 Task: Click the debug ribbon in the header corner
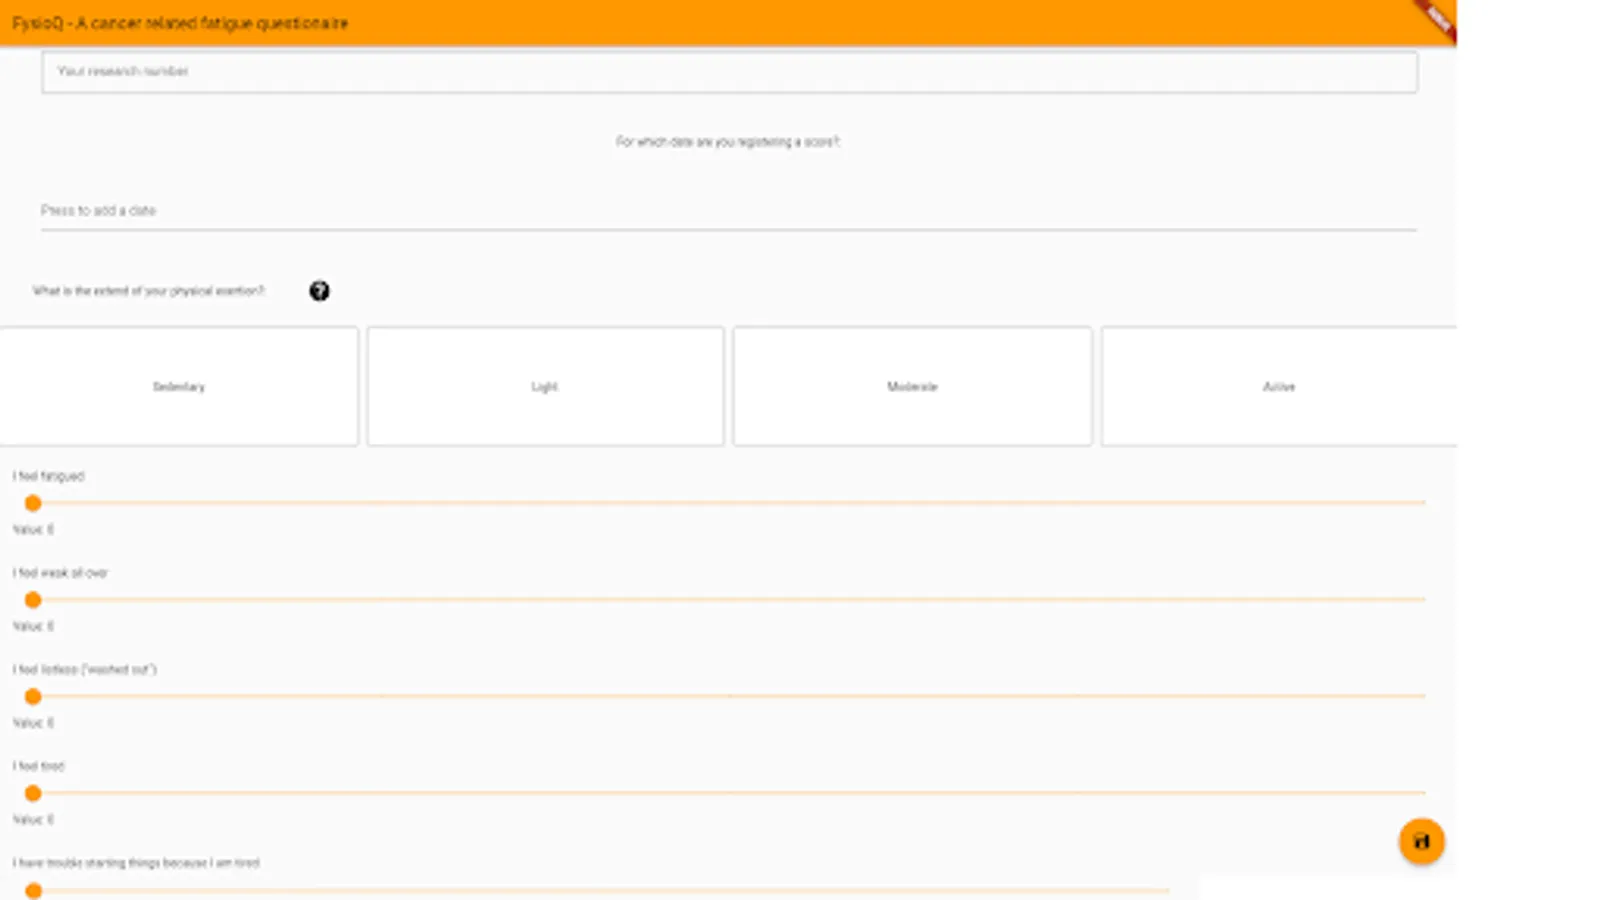click(1436, 19)
